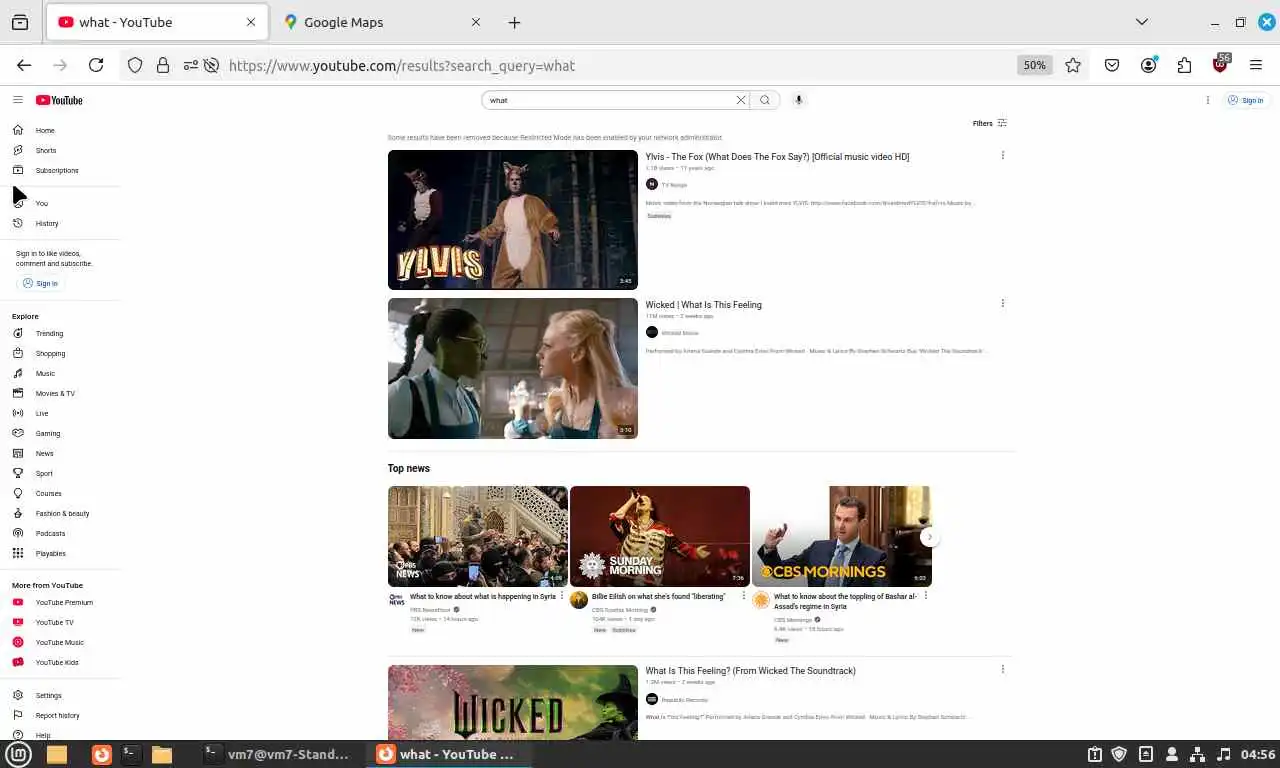Open options menu for Wicked What Is This Feeling
Screen dimensions: 1280x768
click(x=1003, y=303)
